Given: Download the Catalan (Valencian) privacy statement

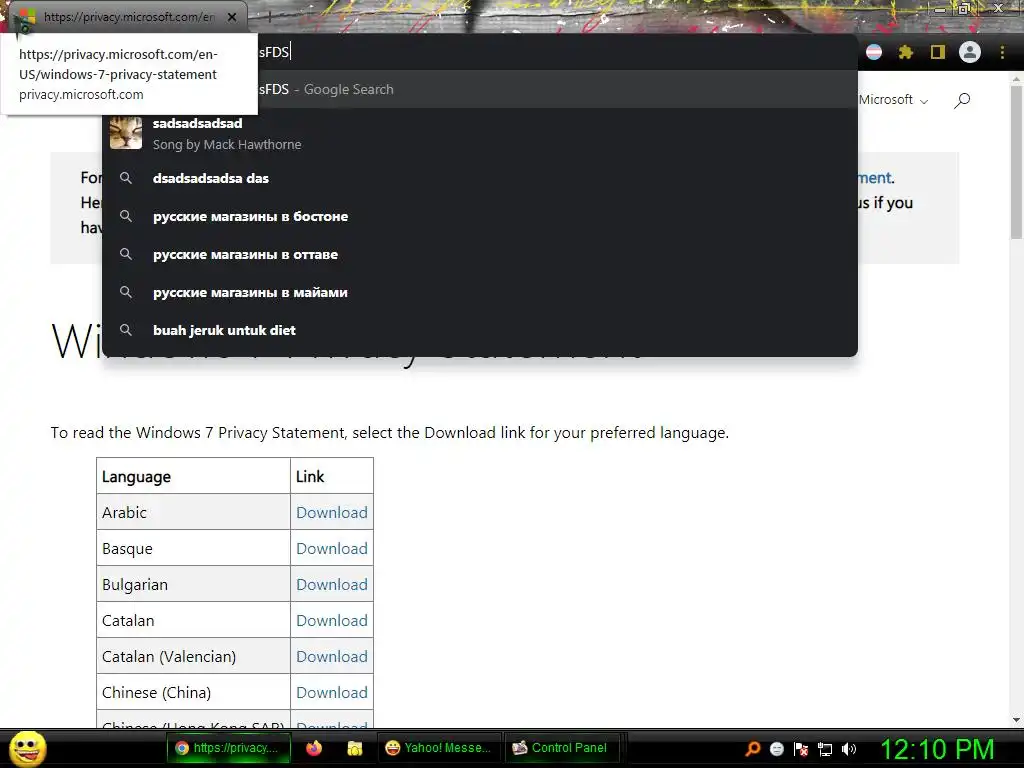Looking at the screenshot, I should pyautogui.click(x=332, y=656).
